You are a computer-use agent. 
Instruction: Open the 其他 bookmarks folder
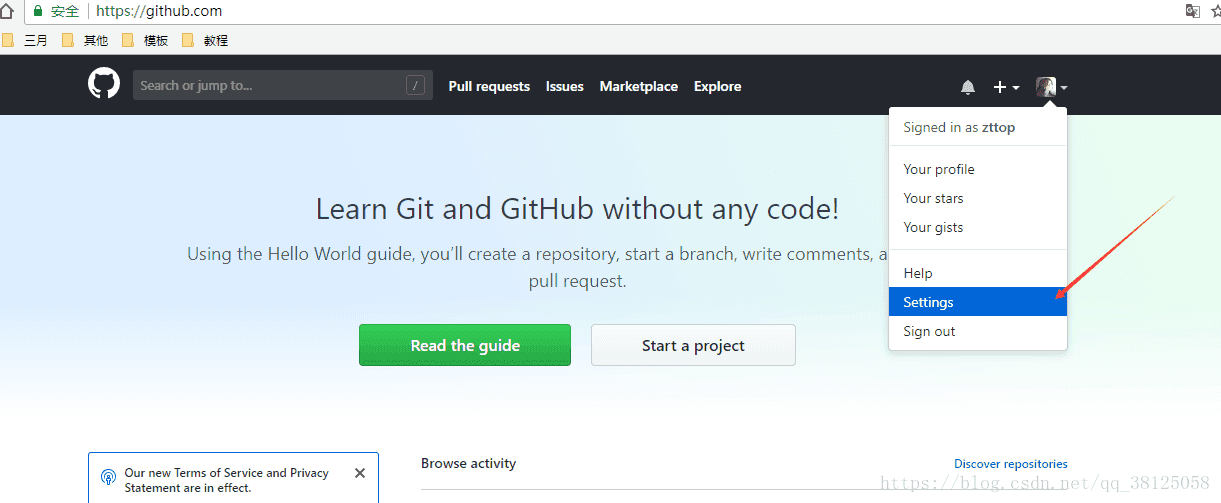(85, 40)
